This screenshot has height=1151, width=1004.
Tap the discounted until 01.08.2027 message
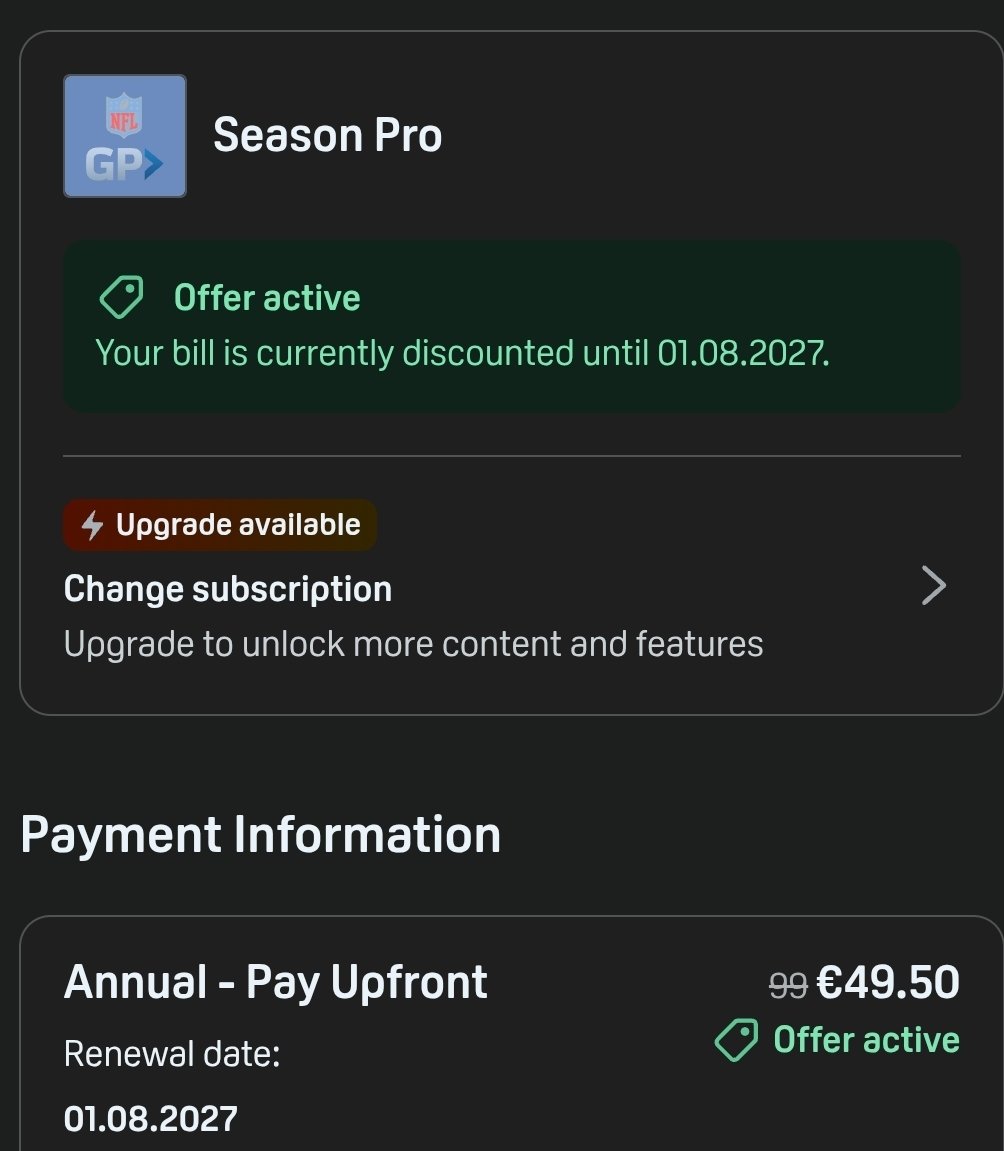pos(462,353)
